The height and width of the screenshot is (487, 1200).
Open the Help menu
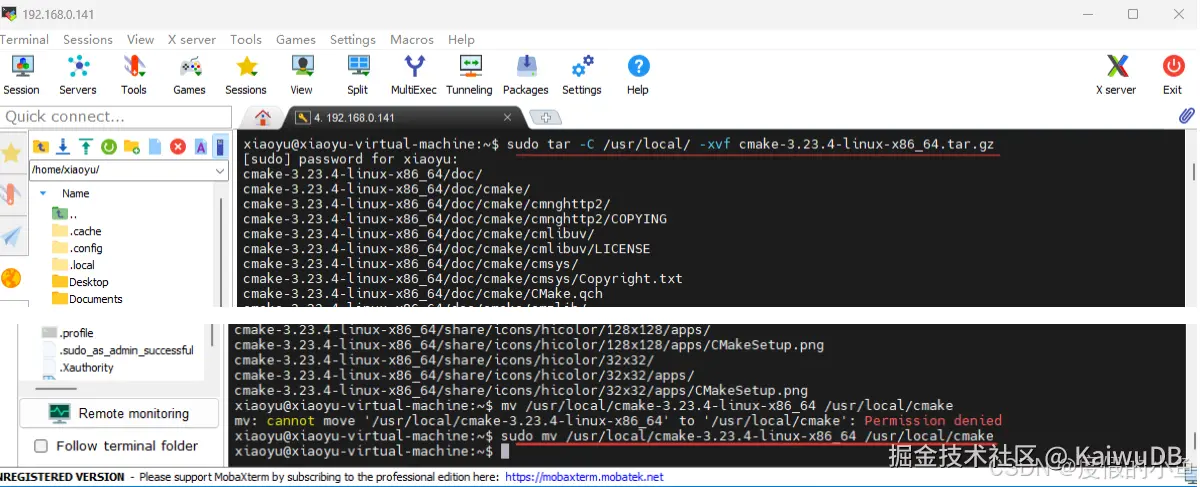461,39
